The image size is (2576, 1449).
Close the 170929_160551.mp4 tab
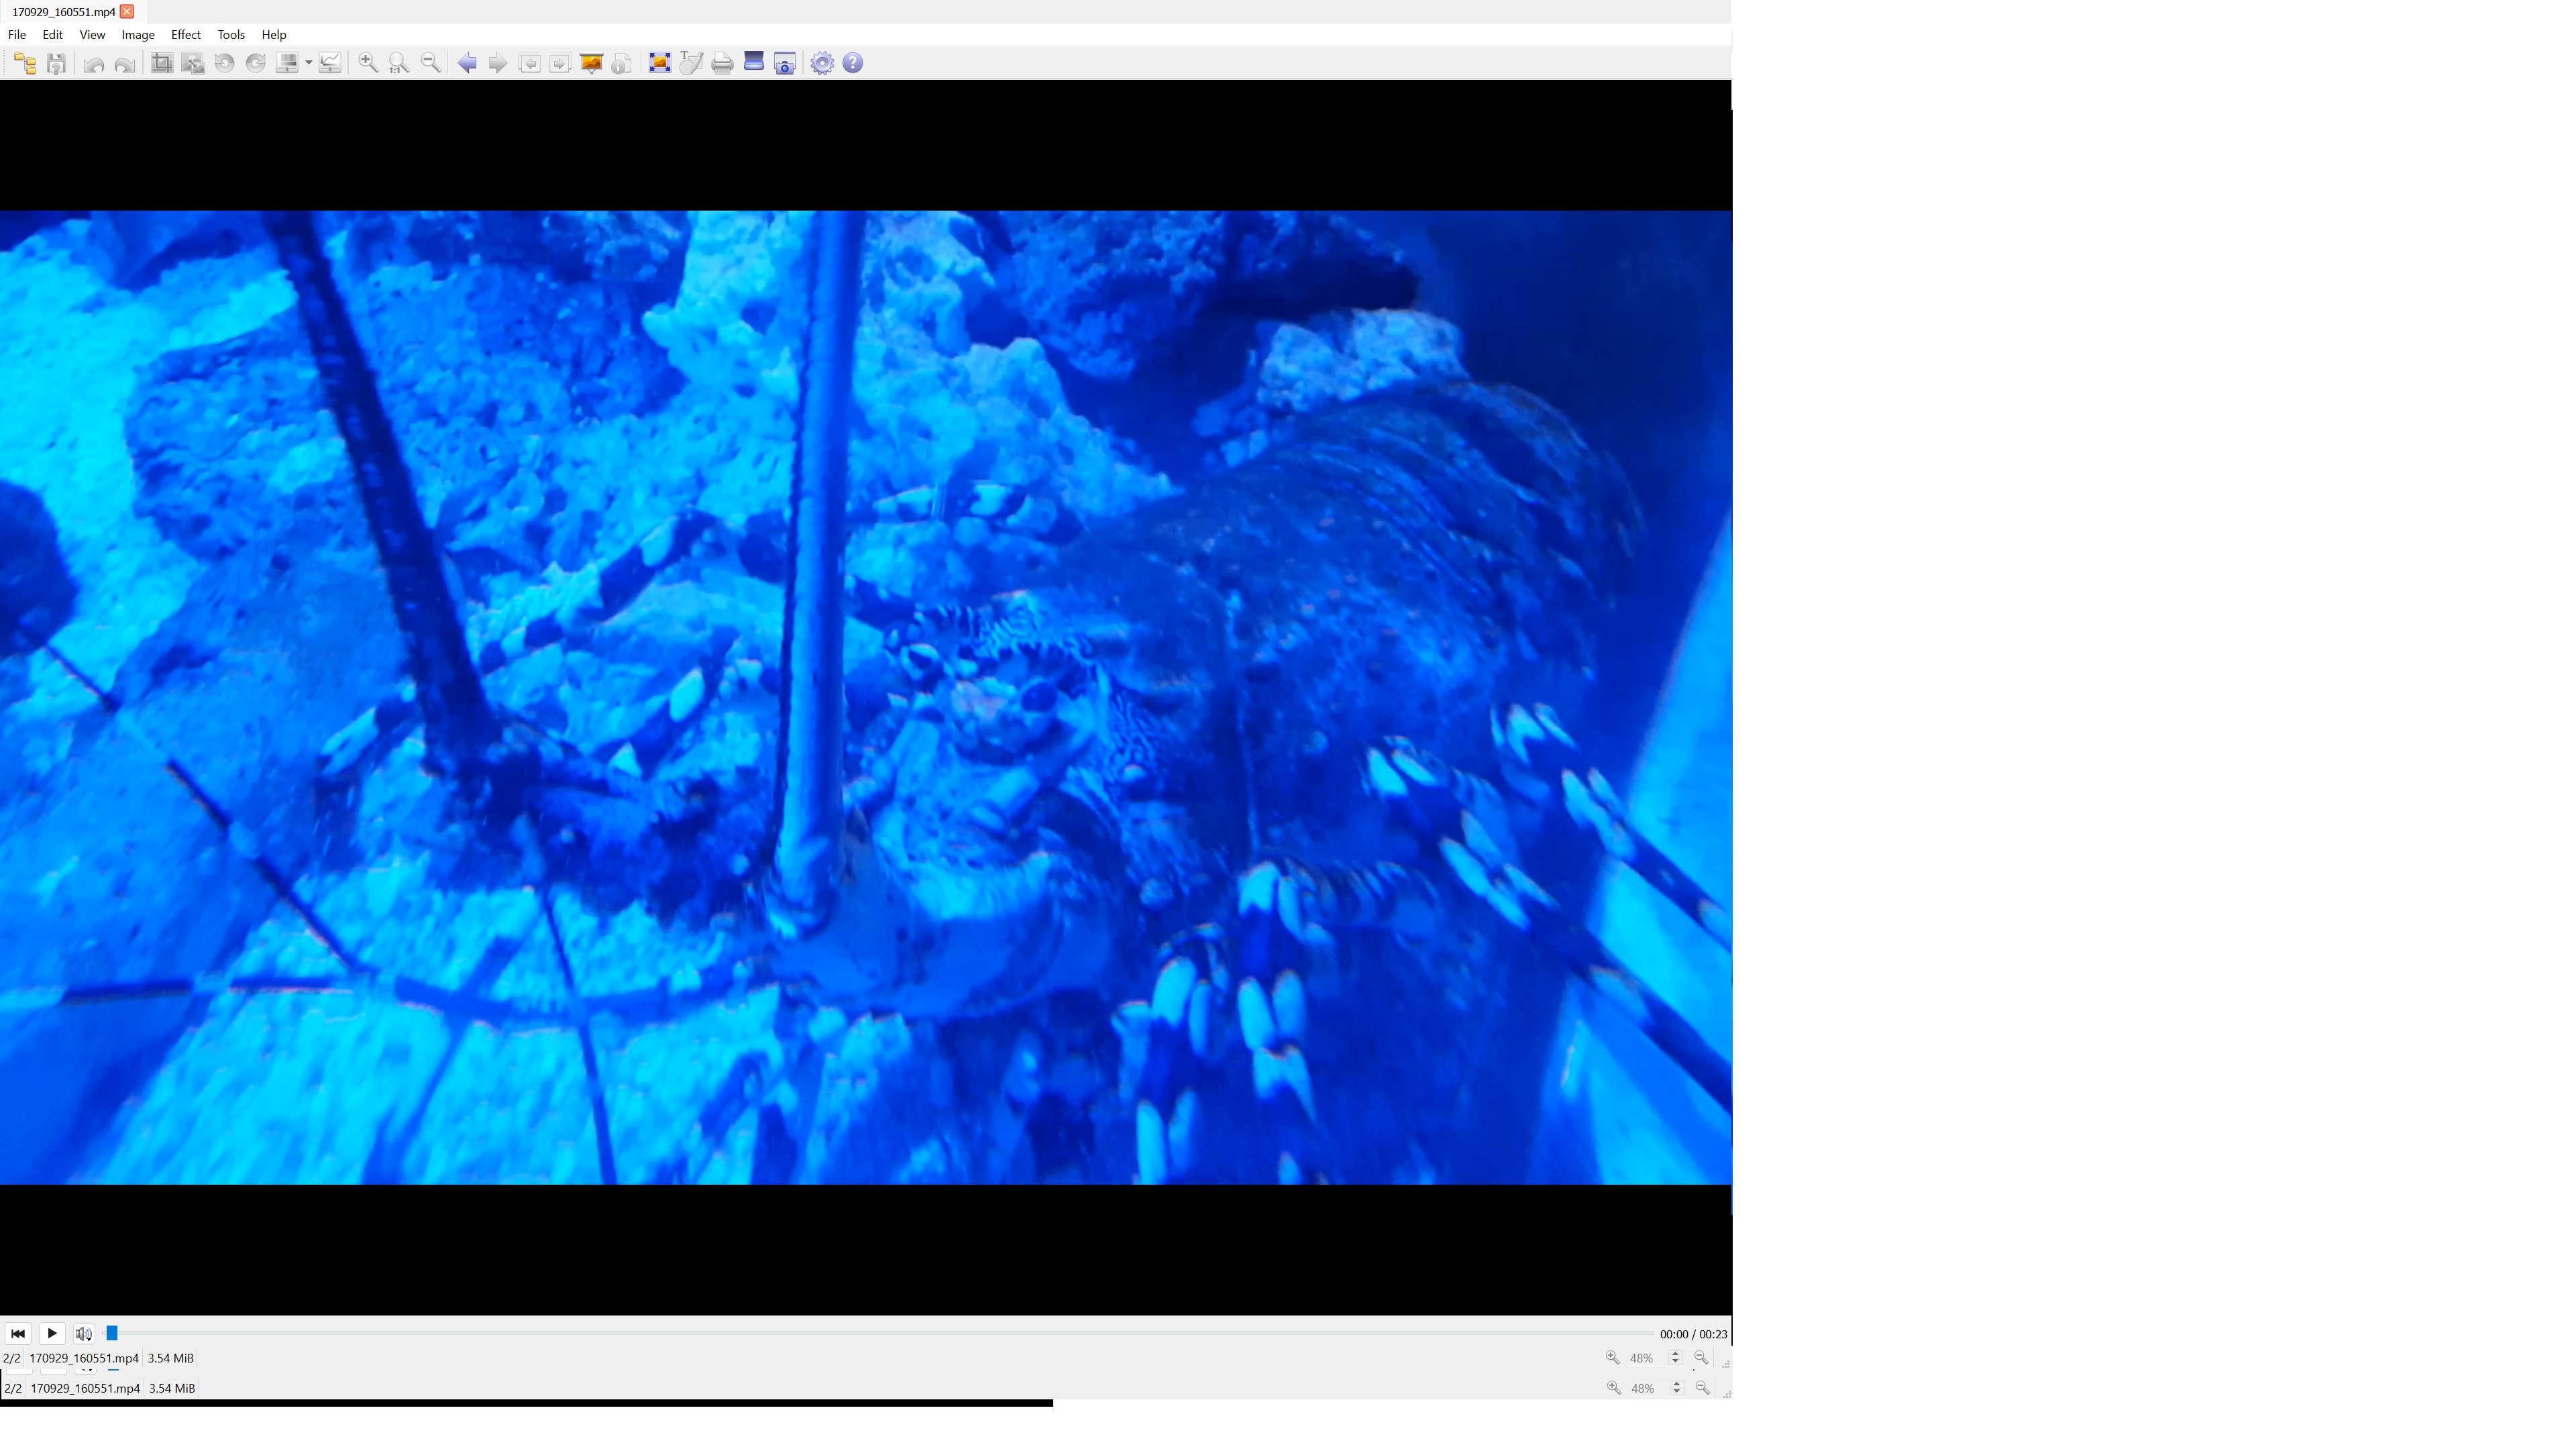(127, 12)
